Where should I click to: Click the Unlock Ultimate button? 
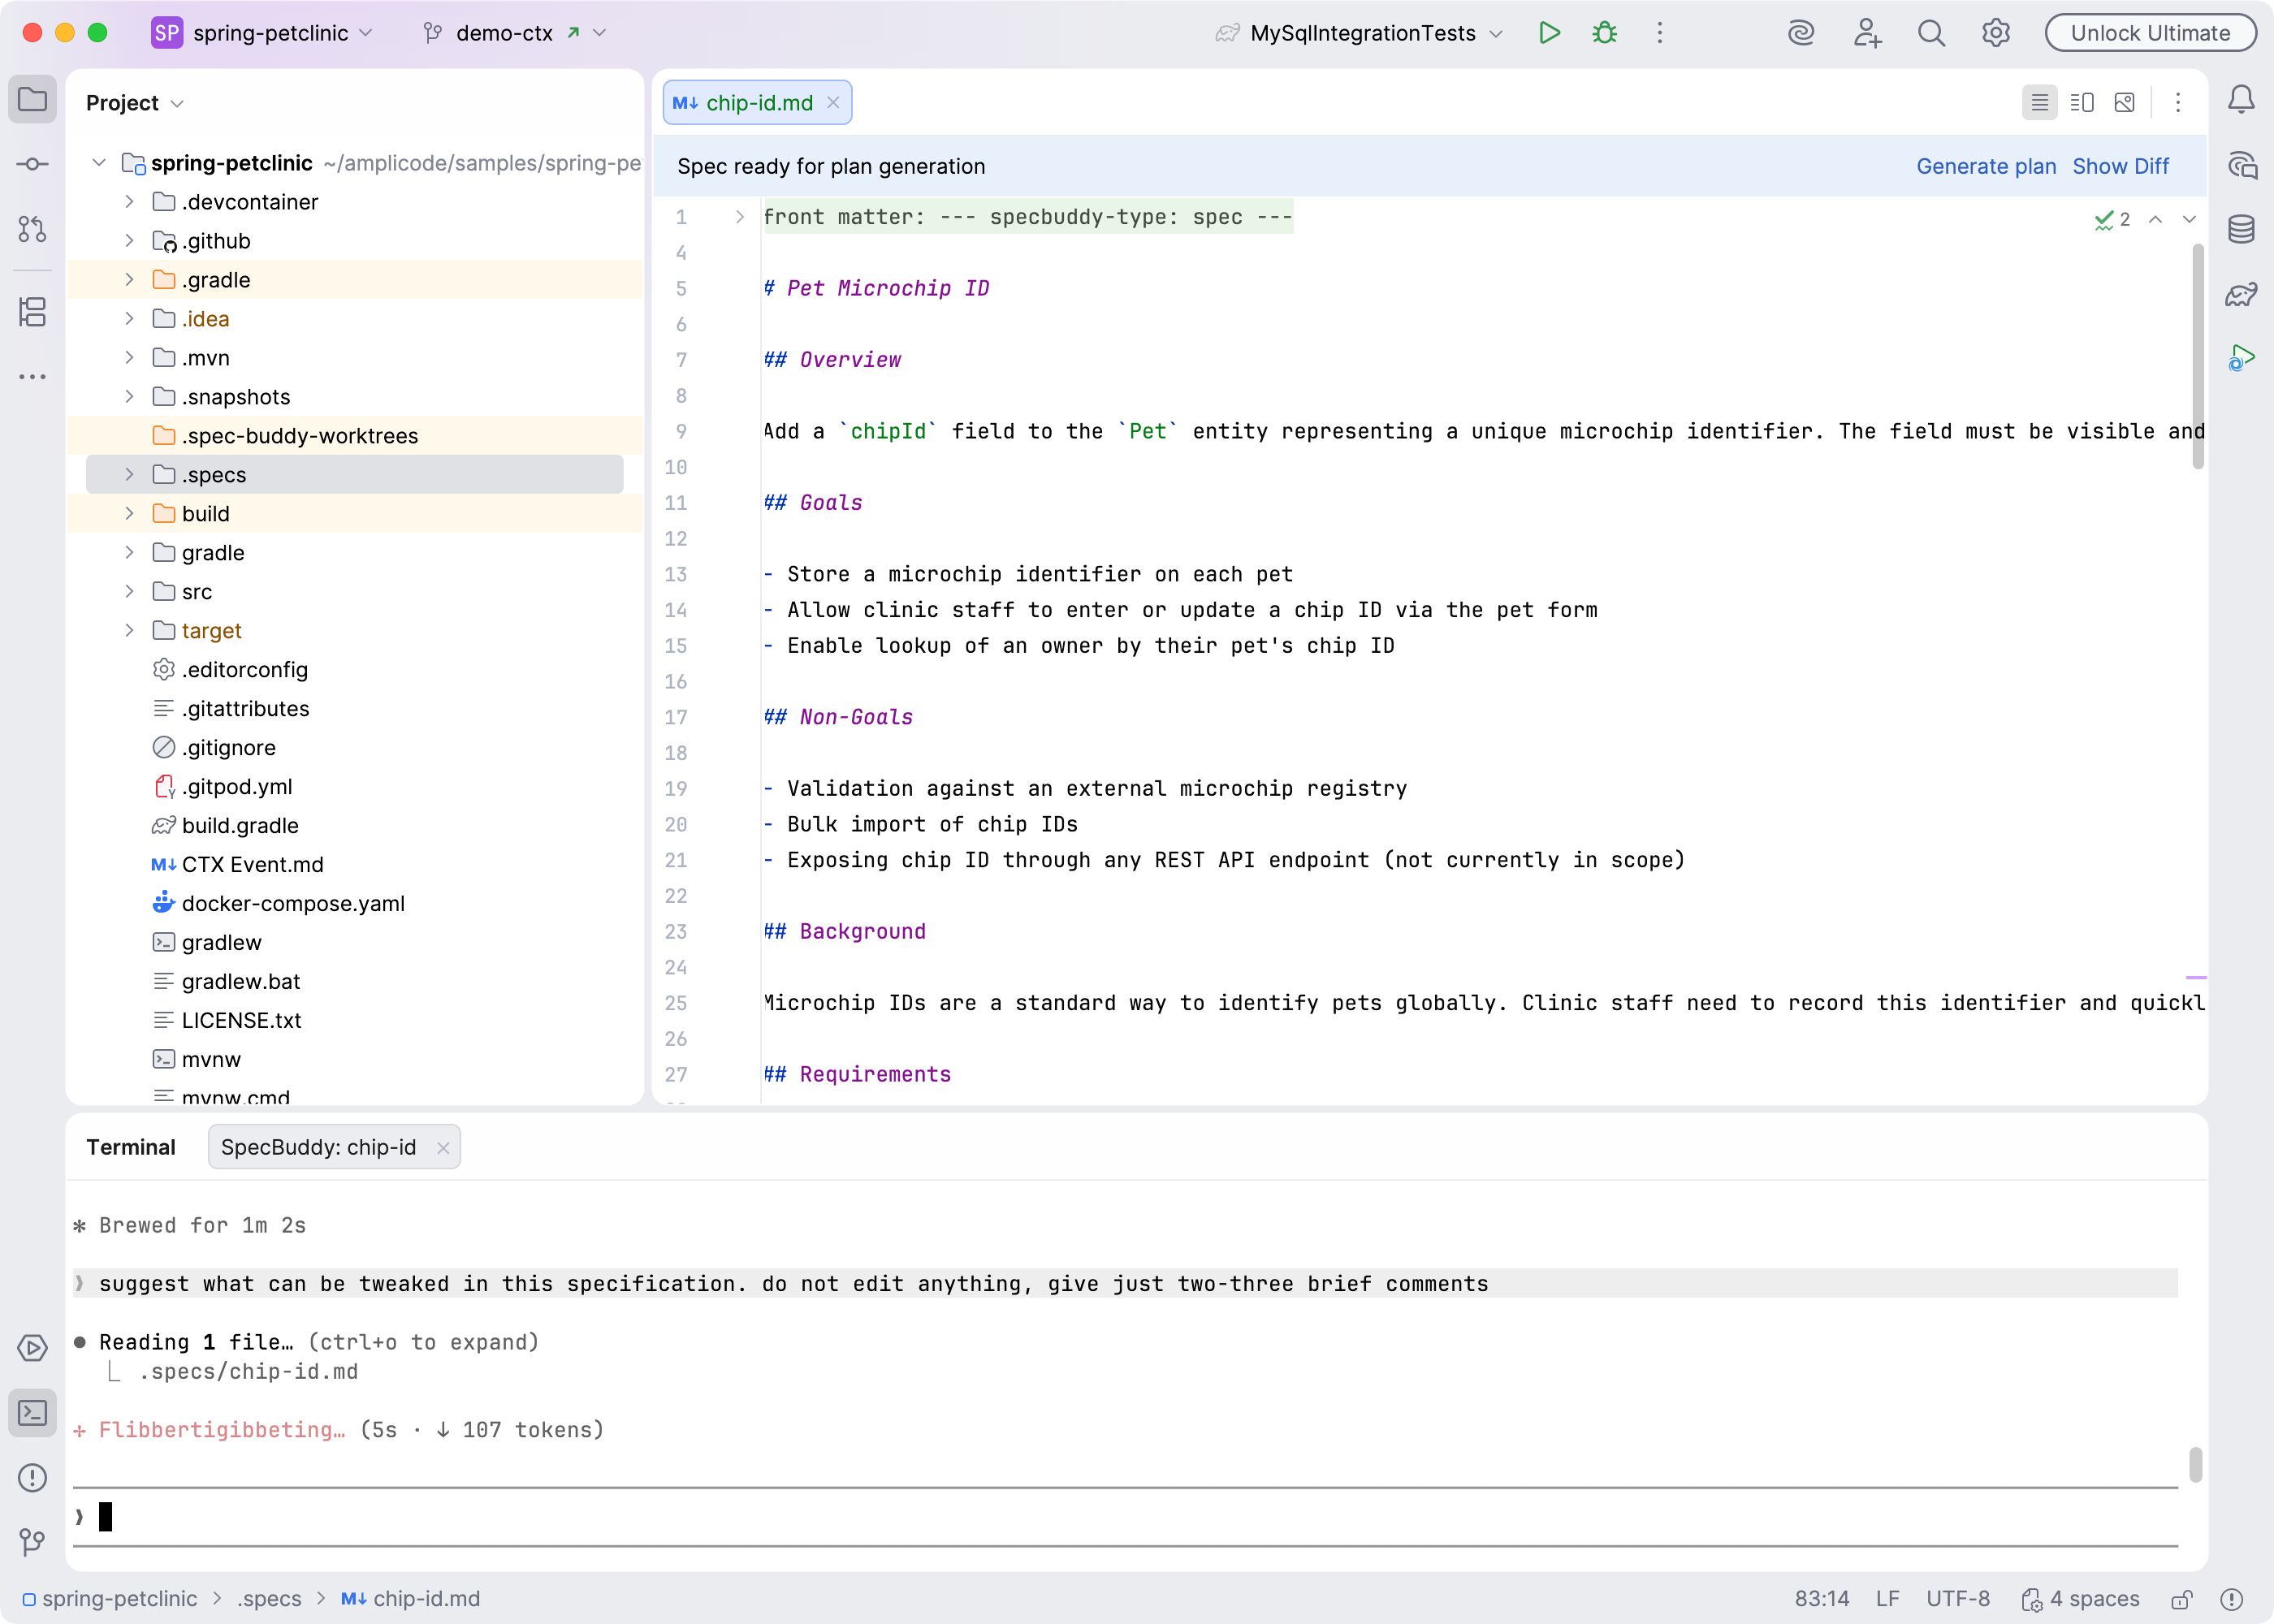(2149, 33)
